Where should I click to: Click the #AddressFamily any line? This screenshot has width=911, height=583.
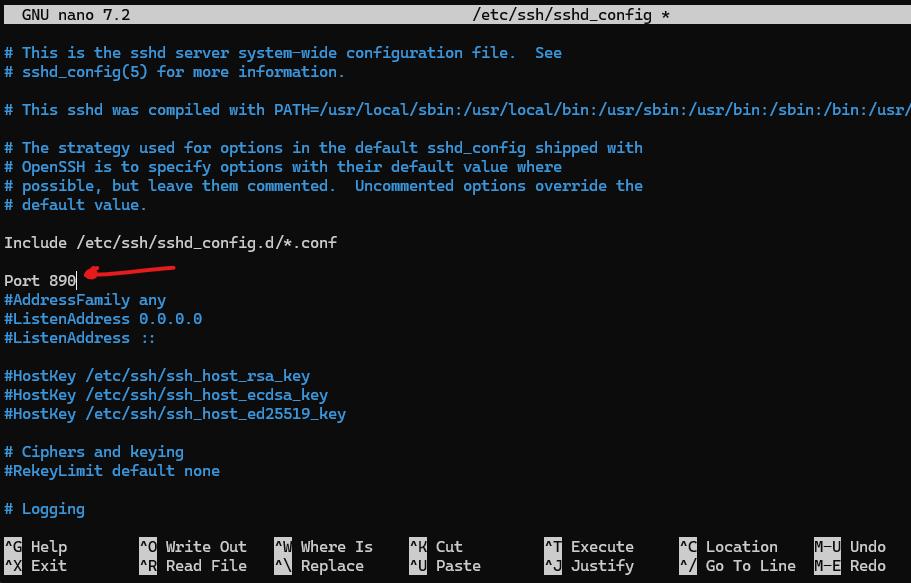coord(85,300)
